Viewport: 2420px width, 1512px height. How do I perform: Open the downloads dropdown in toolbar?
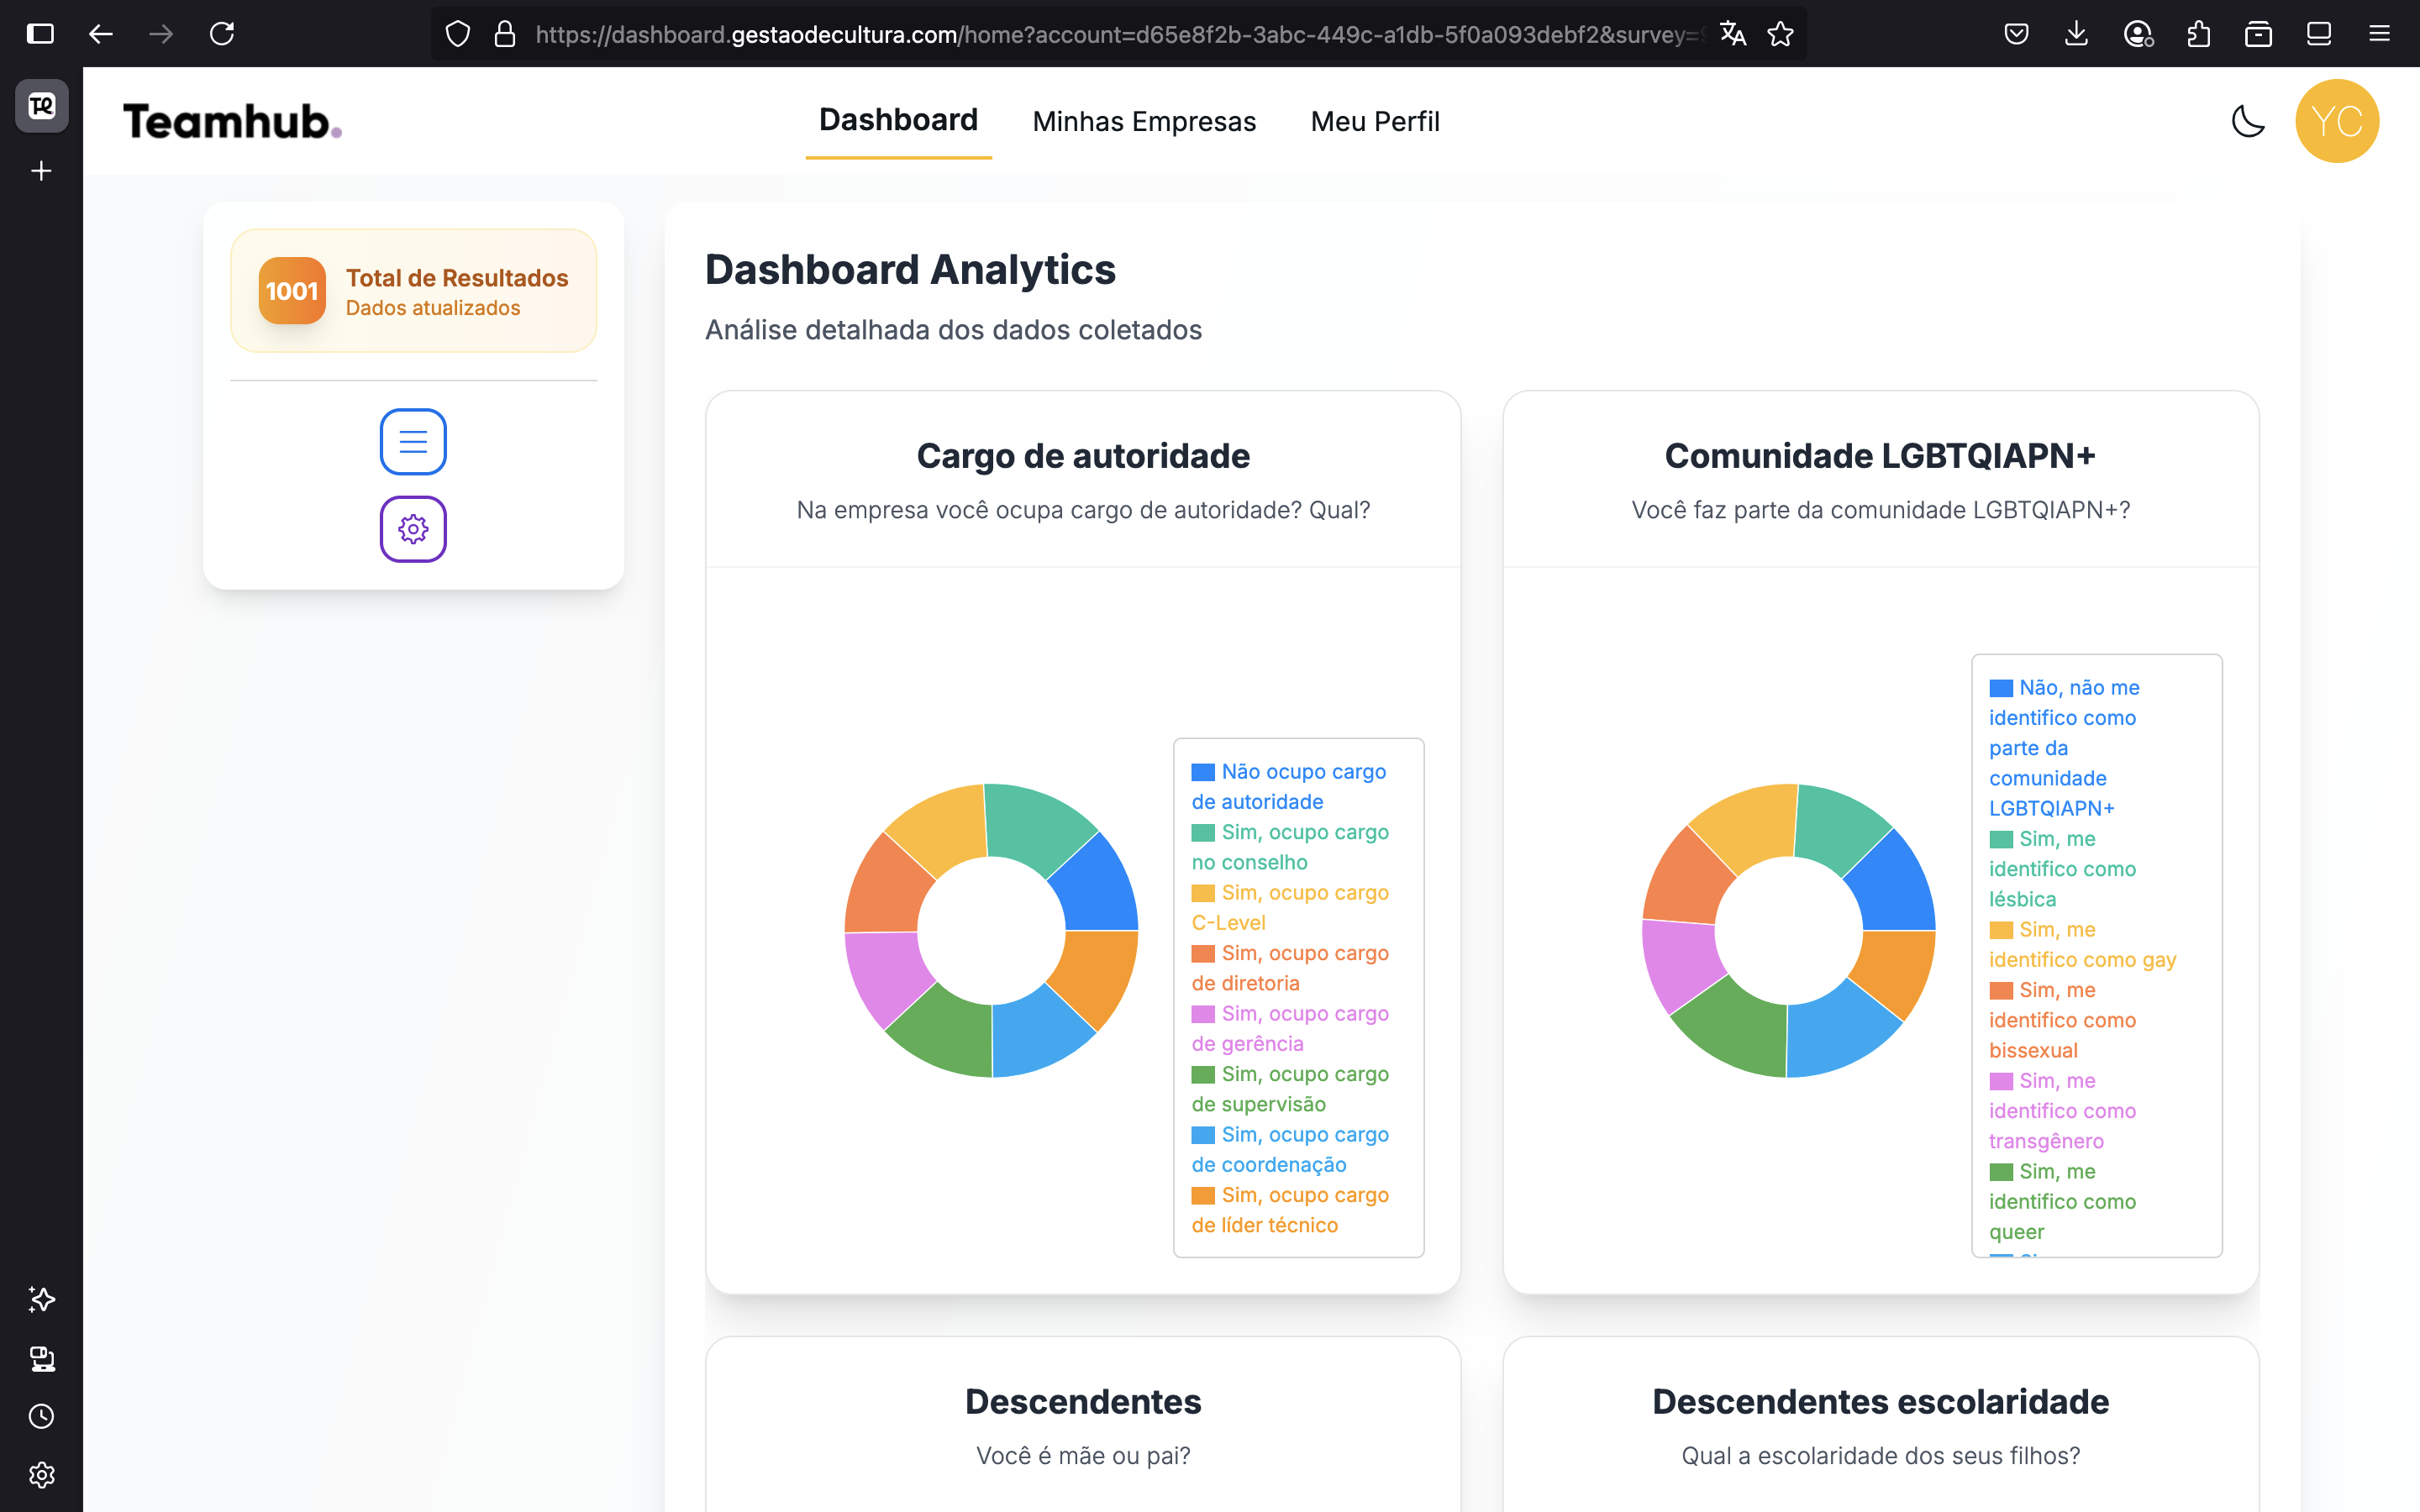(x=2076, y=33)
